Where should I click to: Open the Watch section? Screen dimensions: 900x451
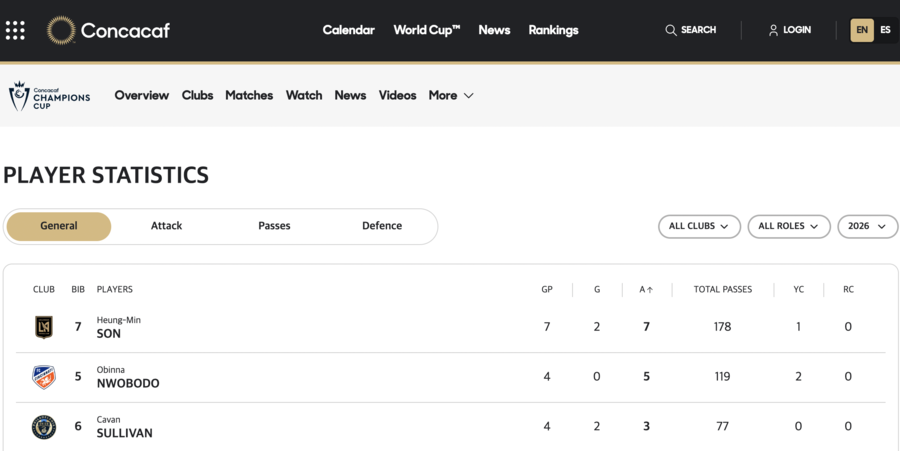pos(304,95)
